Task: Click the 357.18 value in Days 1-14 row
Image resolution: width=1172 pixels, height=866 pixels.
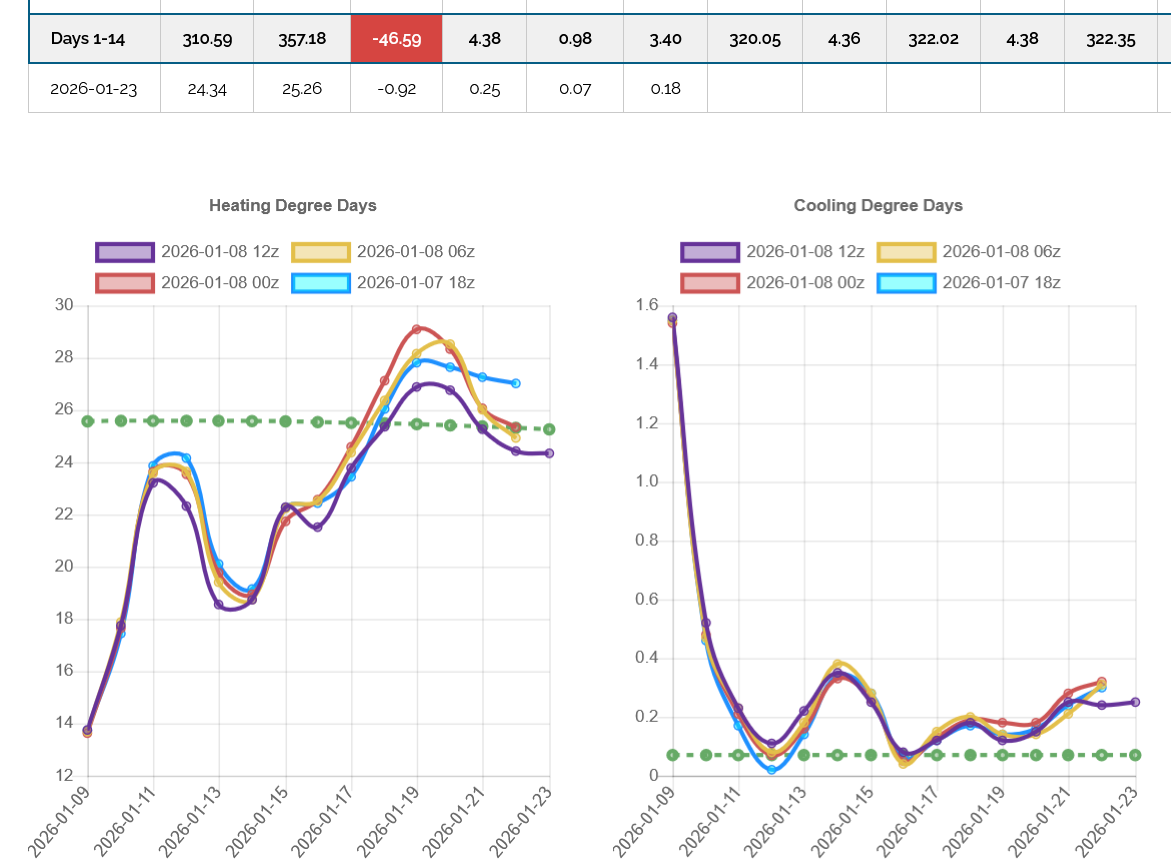Action: [x=302, y=40]
